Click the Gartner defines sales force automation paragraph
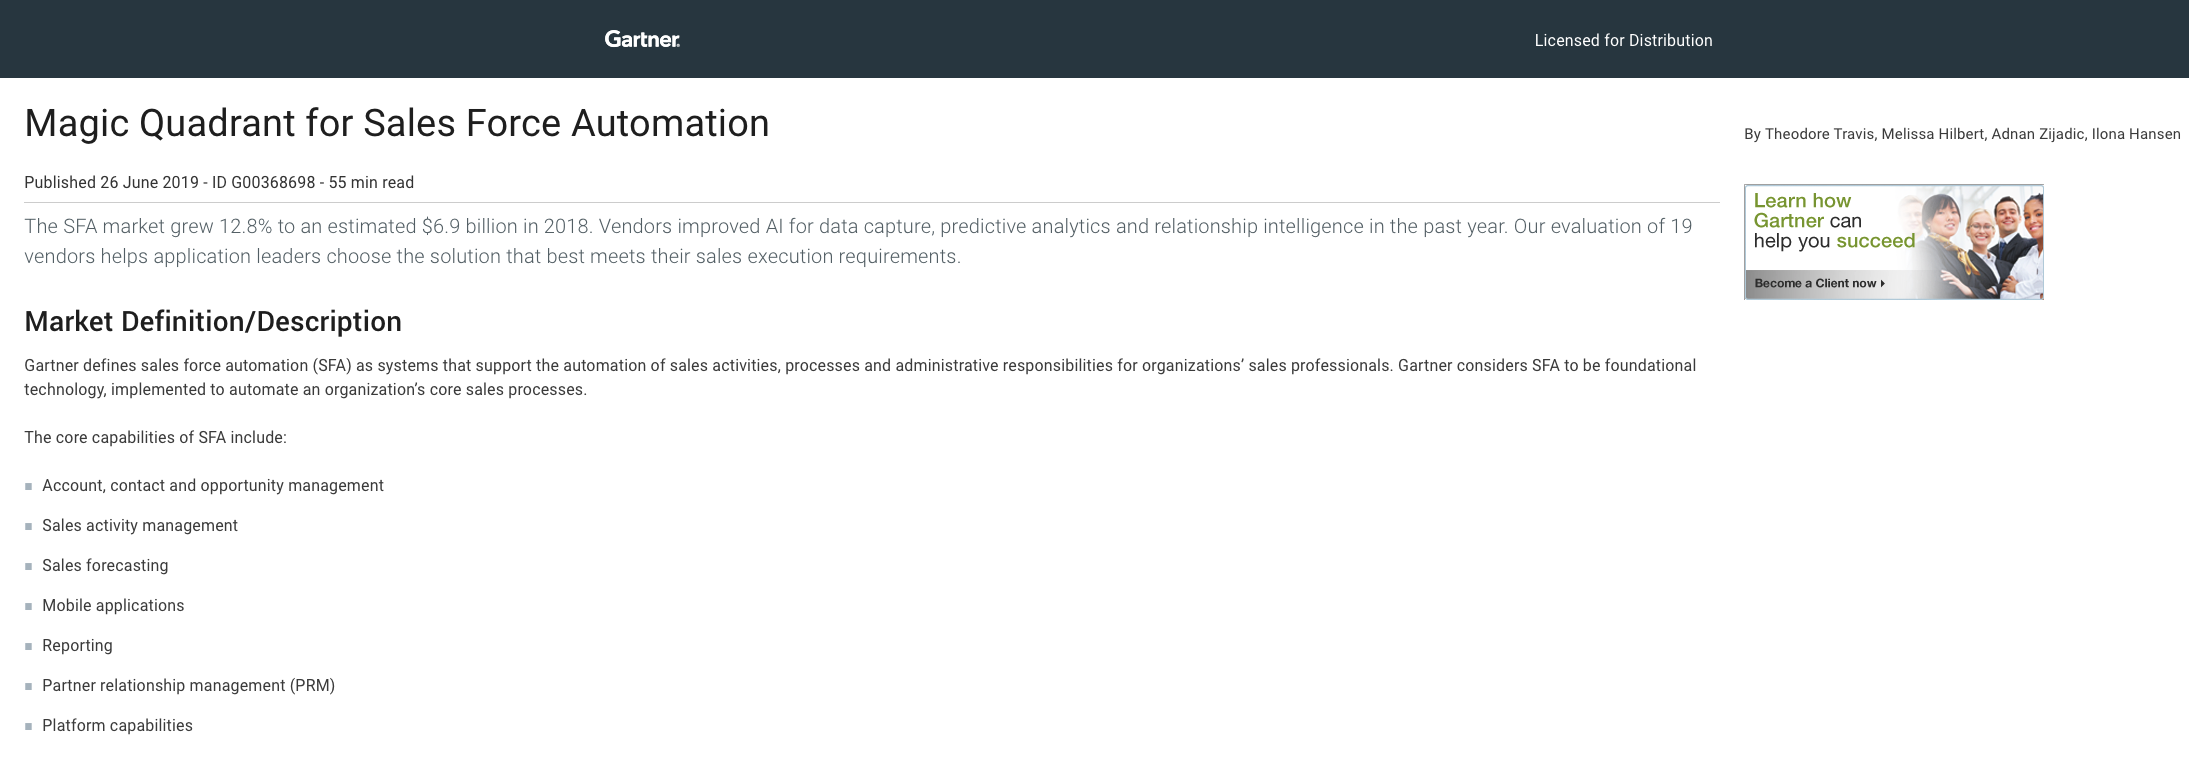The image size is (2189, 770). pyautogui.click(x=860, y=377)
